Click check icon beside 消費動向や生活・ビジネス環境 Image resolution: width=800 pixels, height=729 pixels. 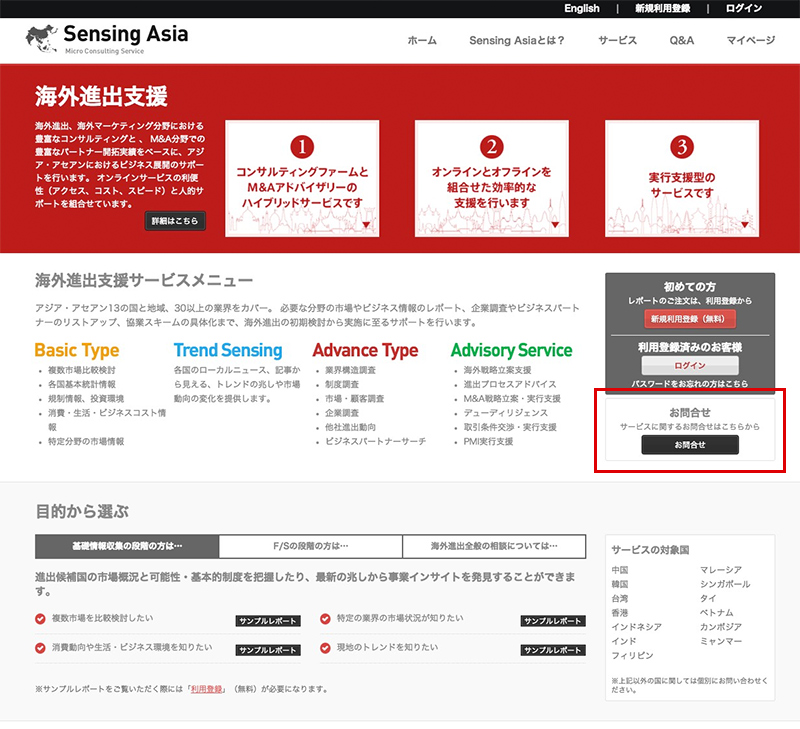pyautogui.click(x=40, y=648)
